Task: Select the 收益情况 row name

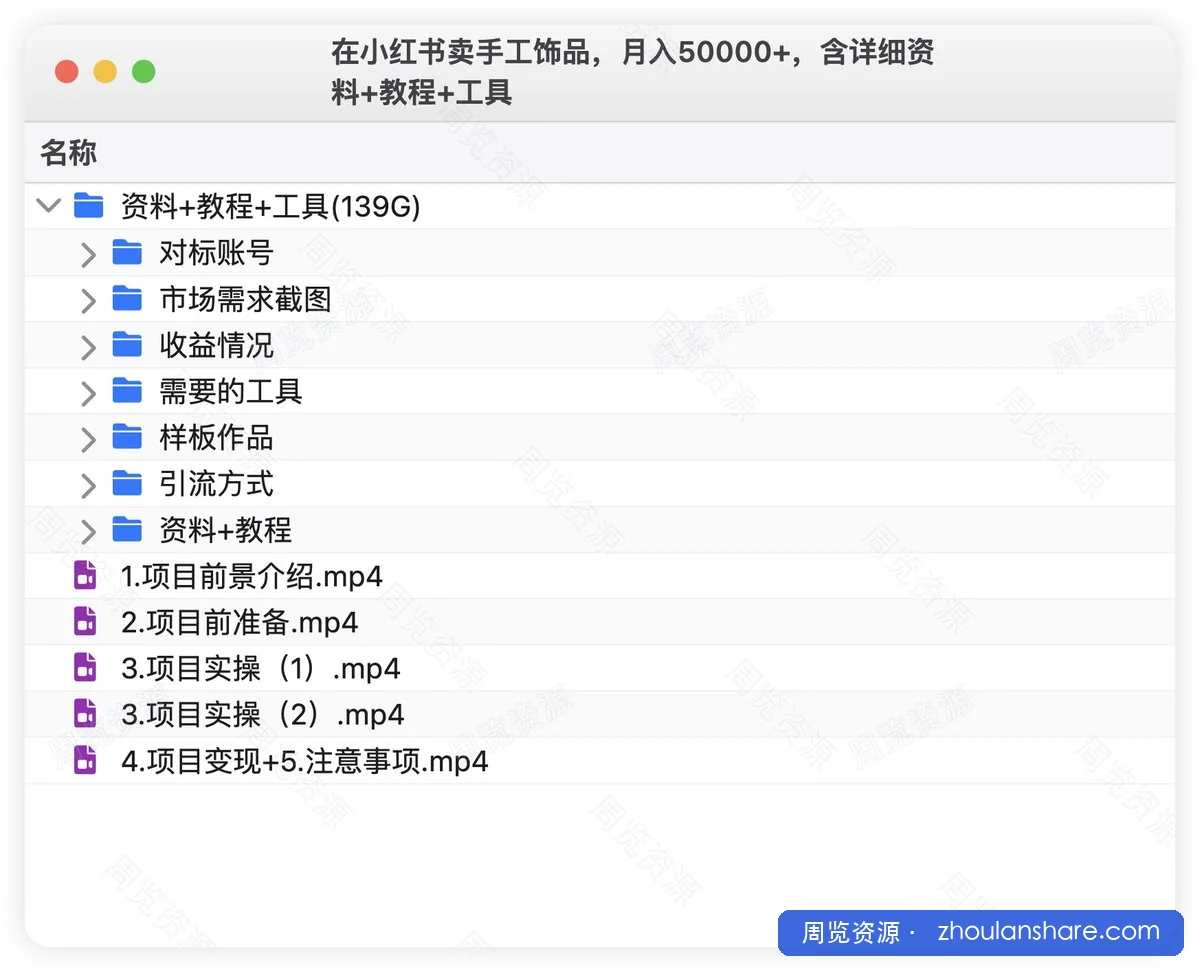Action: [216, 345]
